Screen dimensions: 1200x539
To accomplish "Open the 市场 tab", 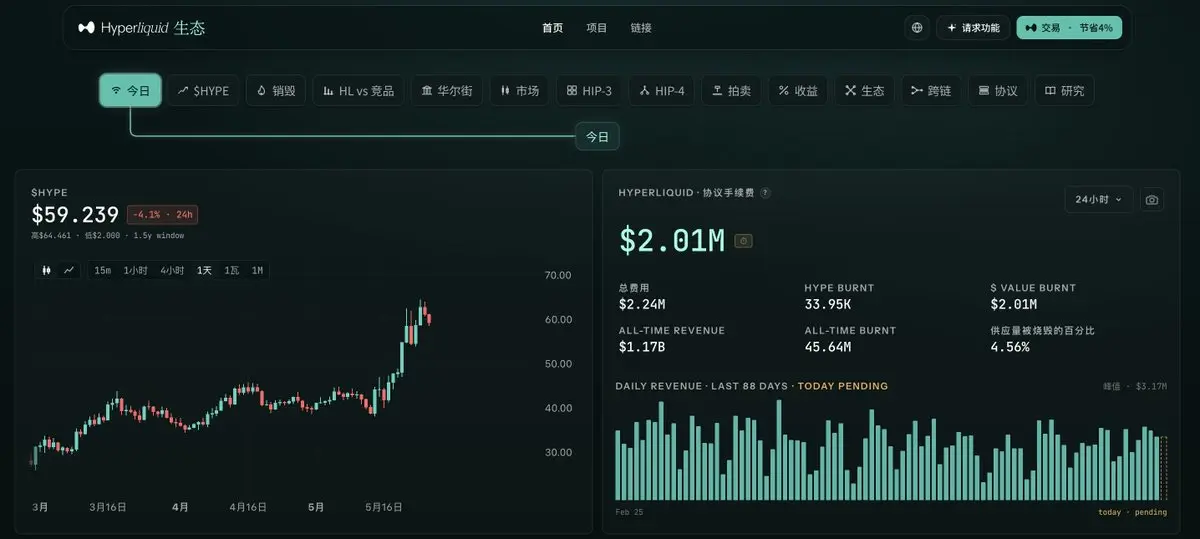I will [x=520, y=90].
